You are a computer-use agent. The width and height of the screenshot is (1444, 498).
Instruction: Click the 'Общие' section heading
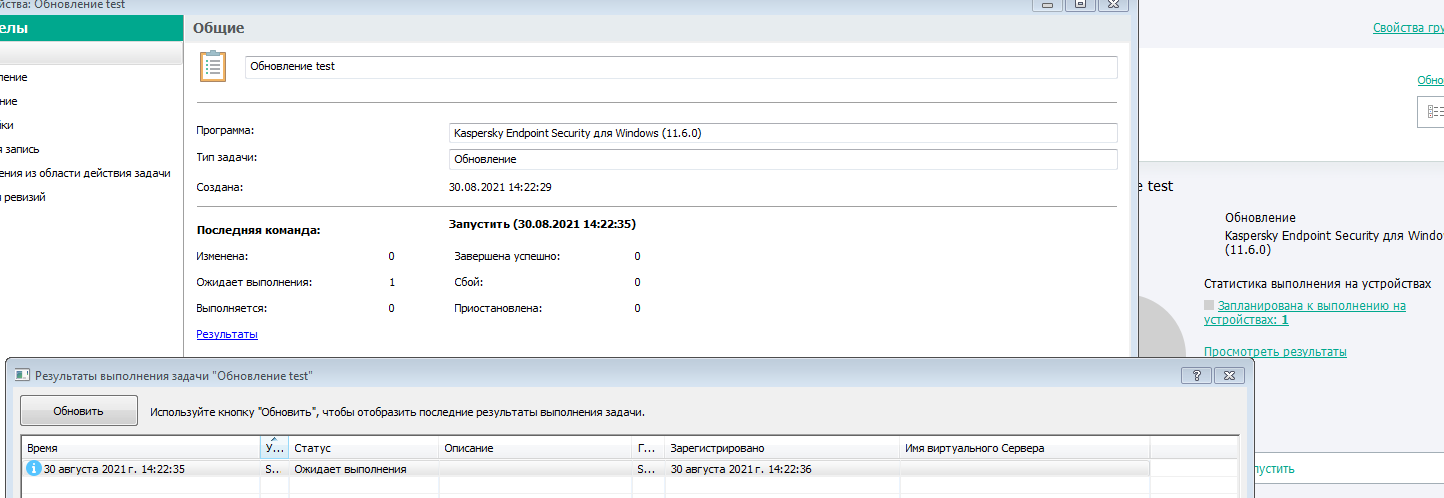point(219,28)
